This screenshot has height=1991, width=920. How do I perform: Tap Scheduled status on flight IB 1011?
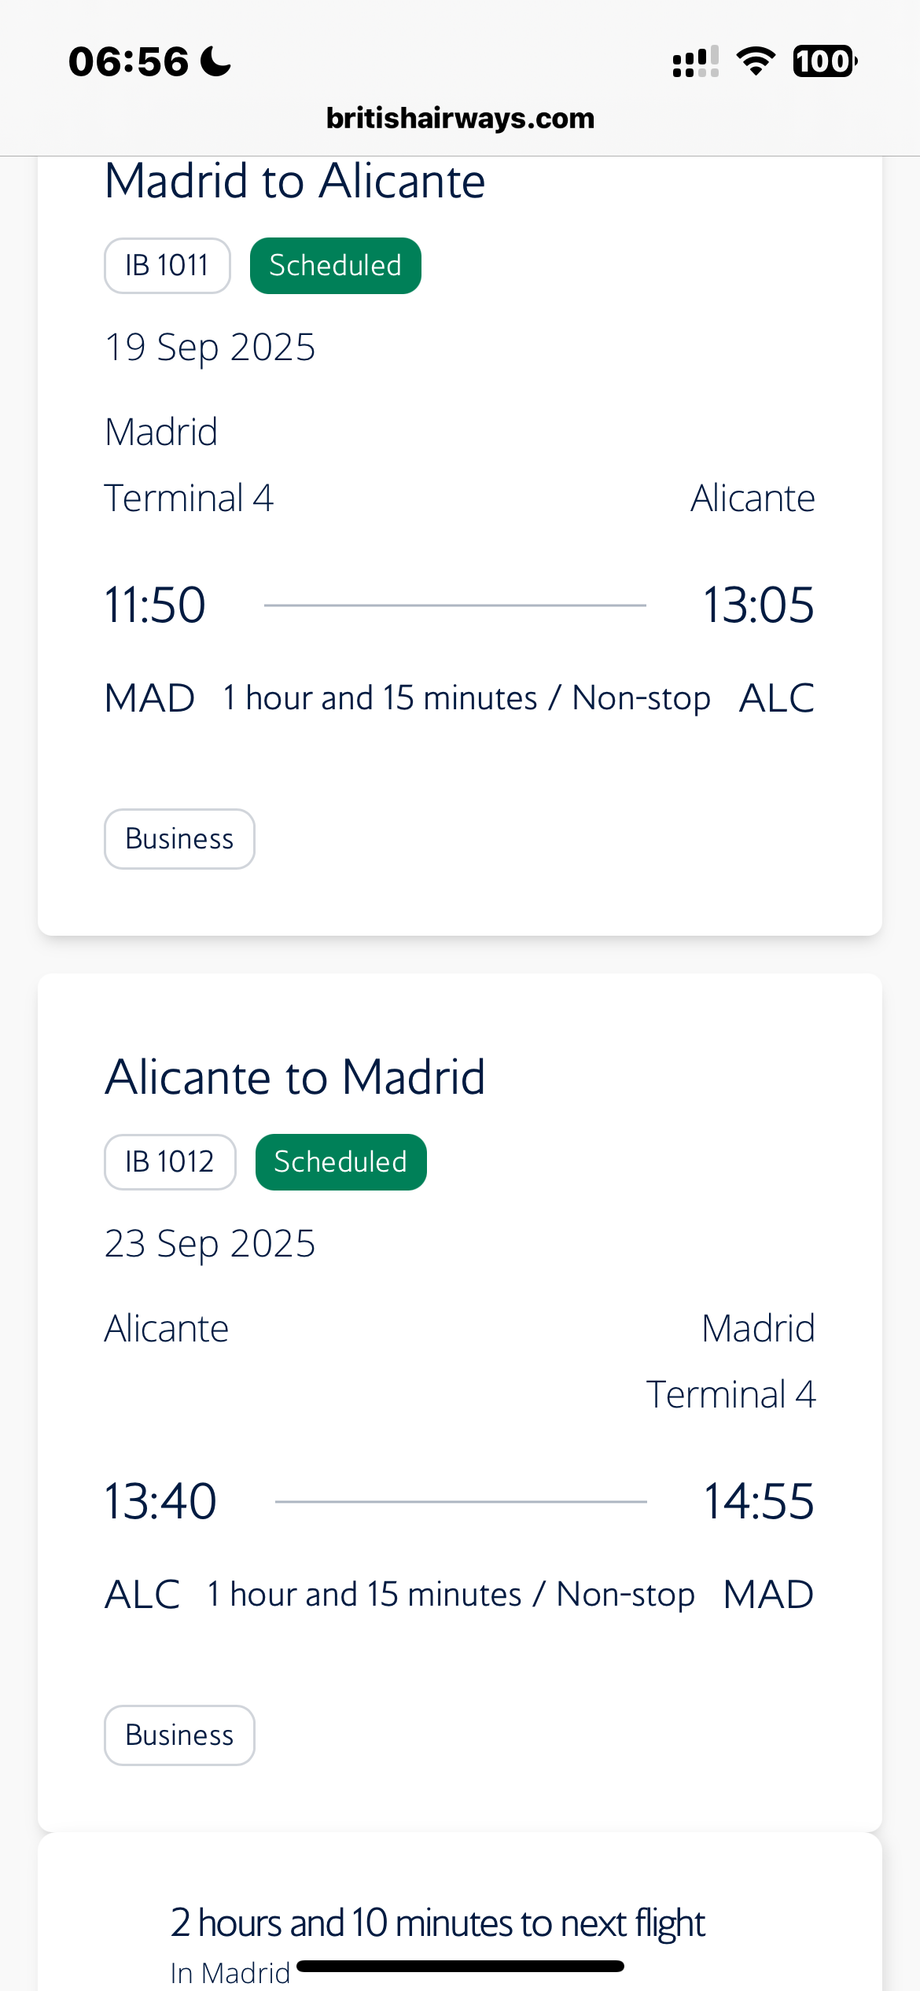[335, 266]
